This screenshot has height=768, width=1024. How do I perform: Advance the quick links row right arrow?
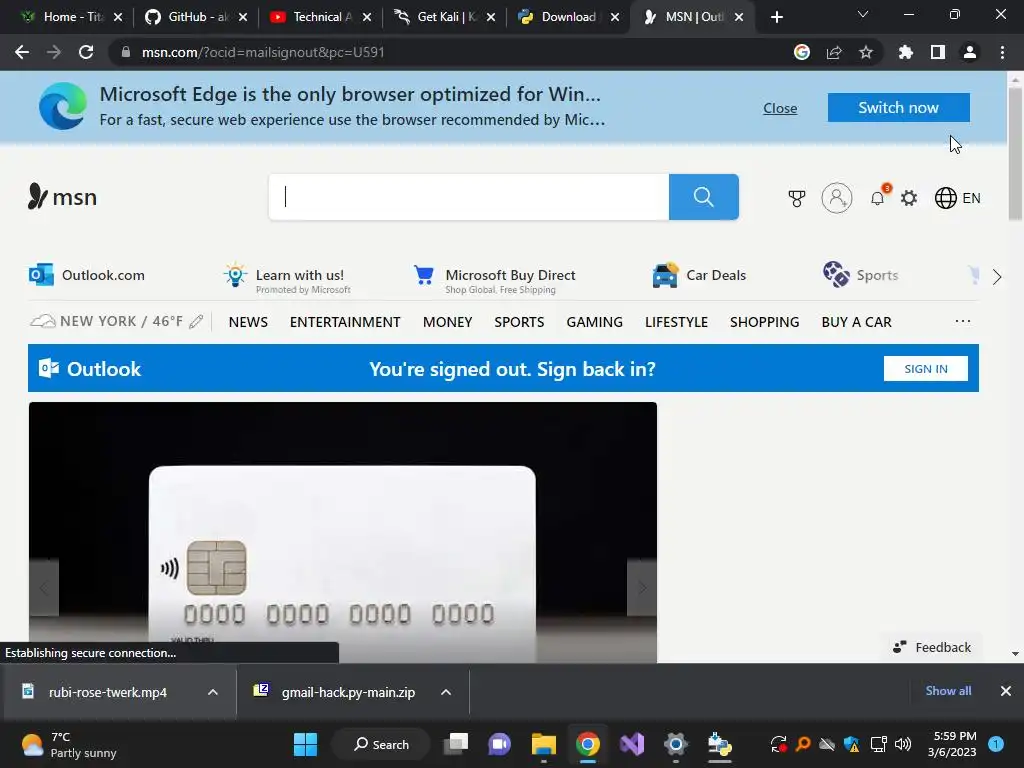click(997, 277)
